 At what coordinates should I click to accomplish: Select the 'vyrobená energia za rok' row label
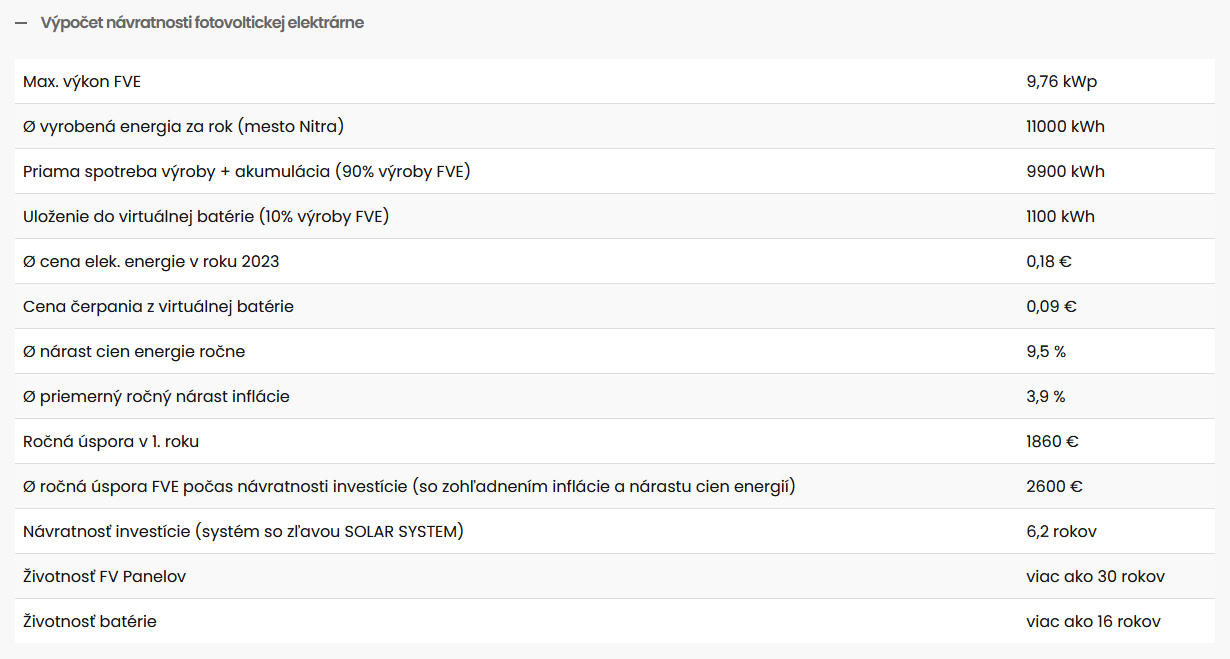(183, 127)
